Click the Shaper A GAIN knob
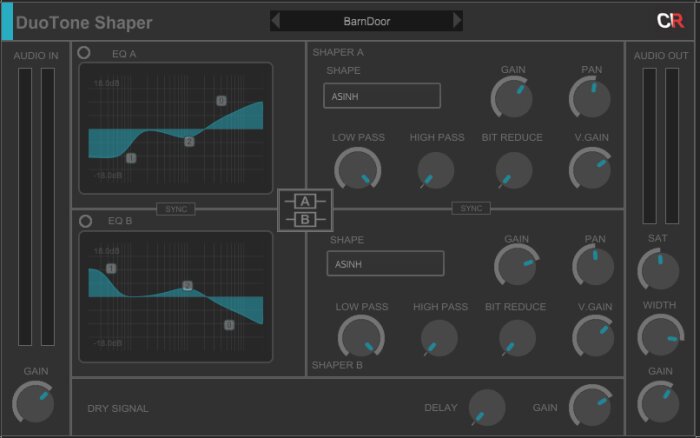This screenshot has width=700, height=438. tap(512, 97)
